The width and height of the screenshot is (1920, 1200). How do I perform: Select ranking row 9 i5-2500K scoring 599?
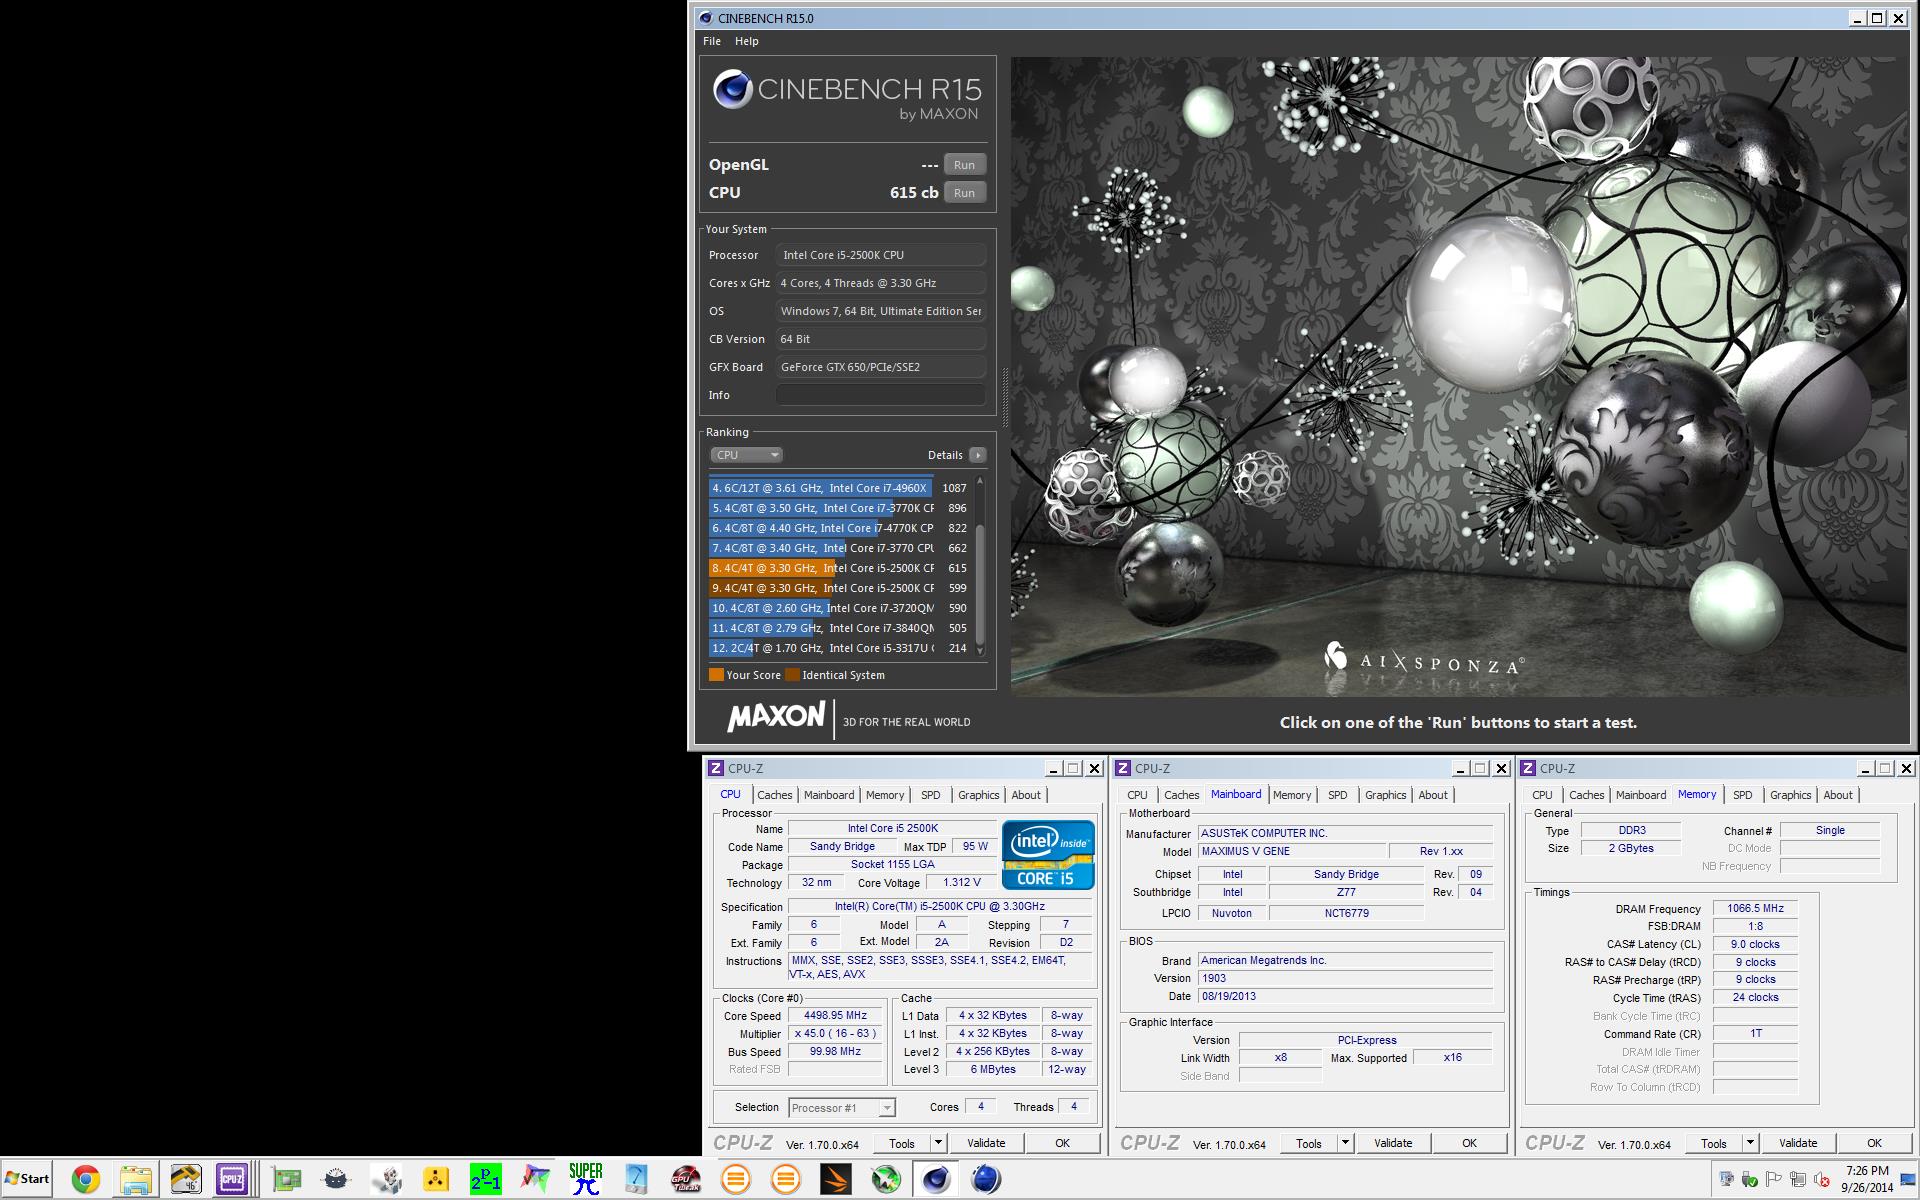coord(838,588)
